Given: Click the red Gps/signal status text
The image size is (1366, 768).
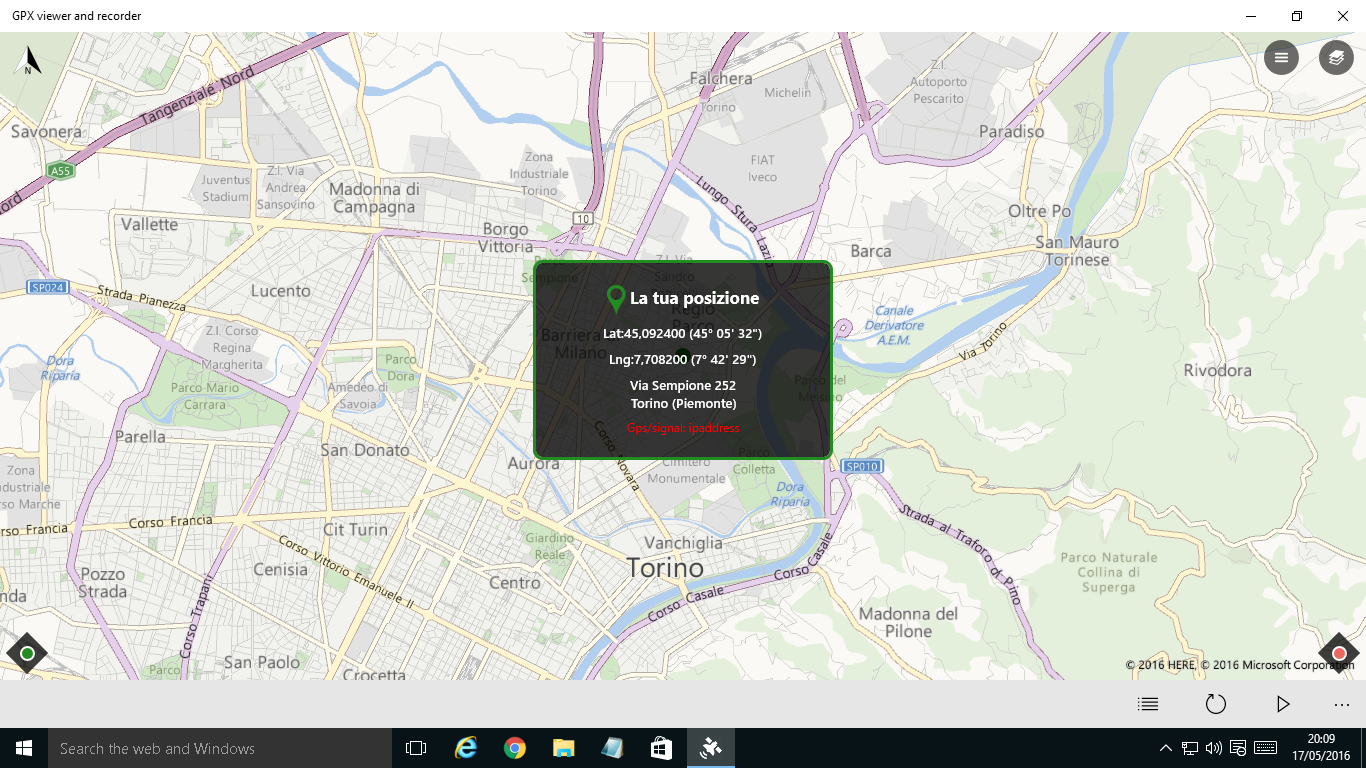Looking at the screenshot, I should pos(683,428).
